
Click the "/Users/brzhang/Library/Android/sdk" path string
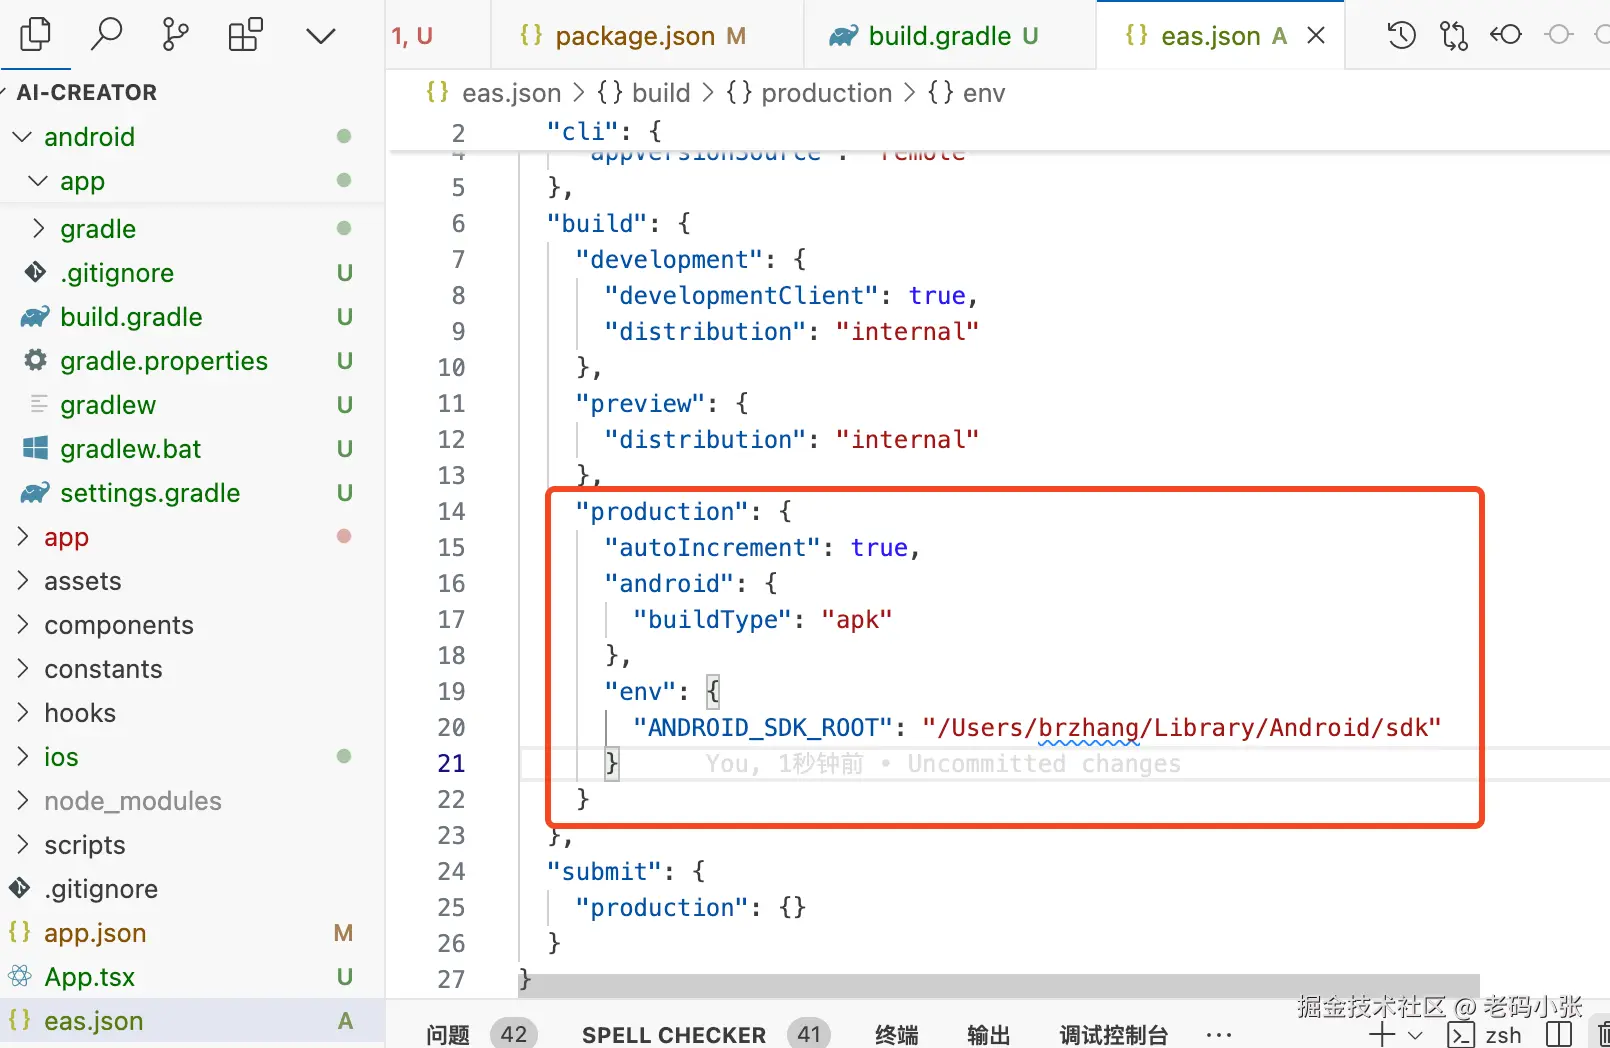(1182, 728)
